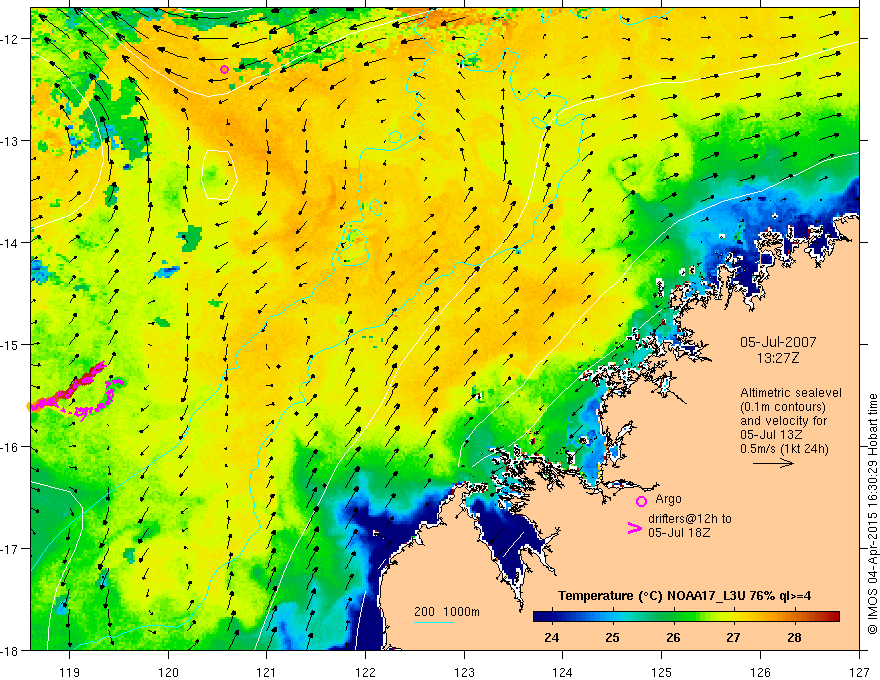Click longitude axis label '123'

point(464,672)
